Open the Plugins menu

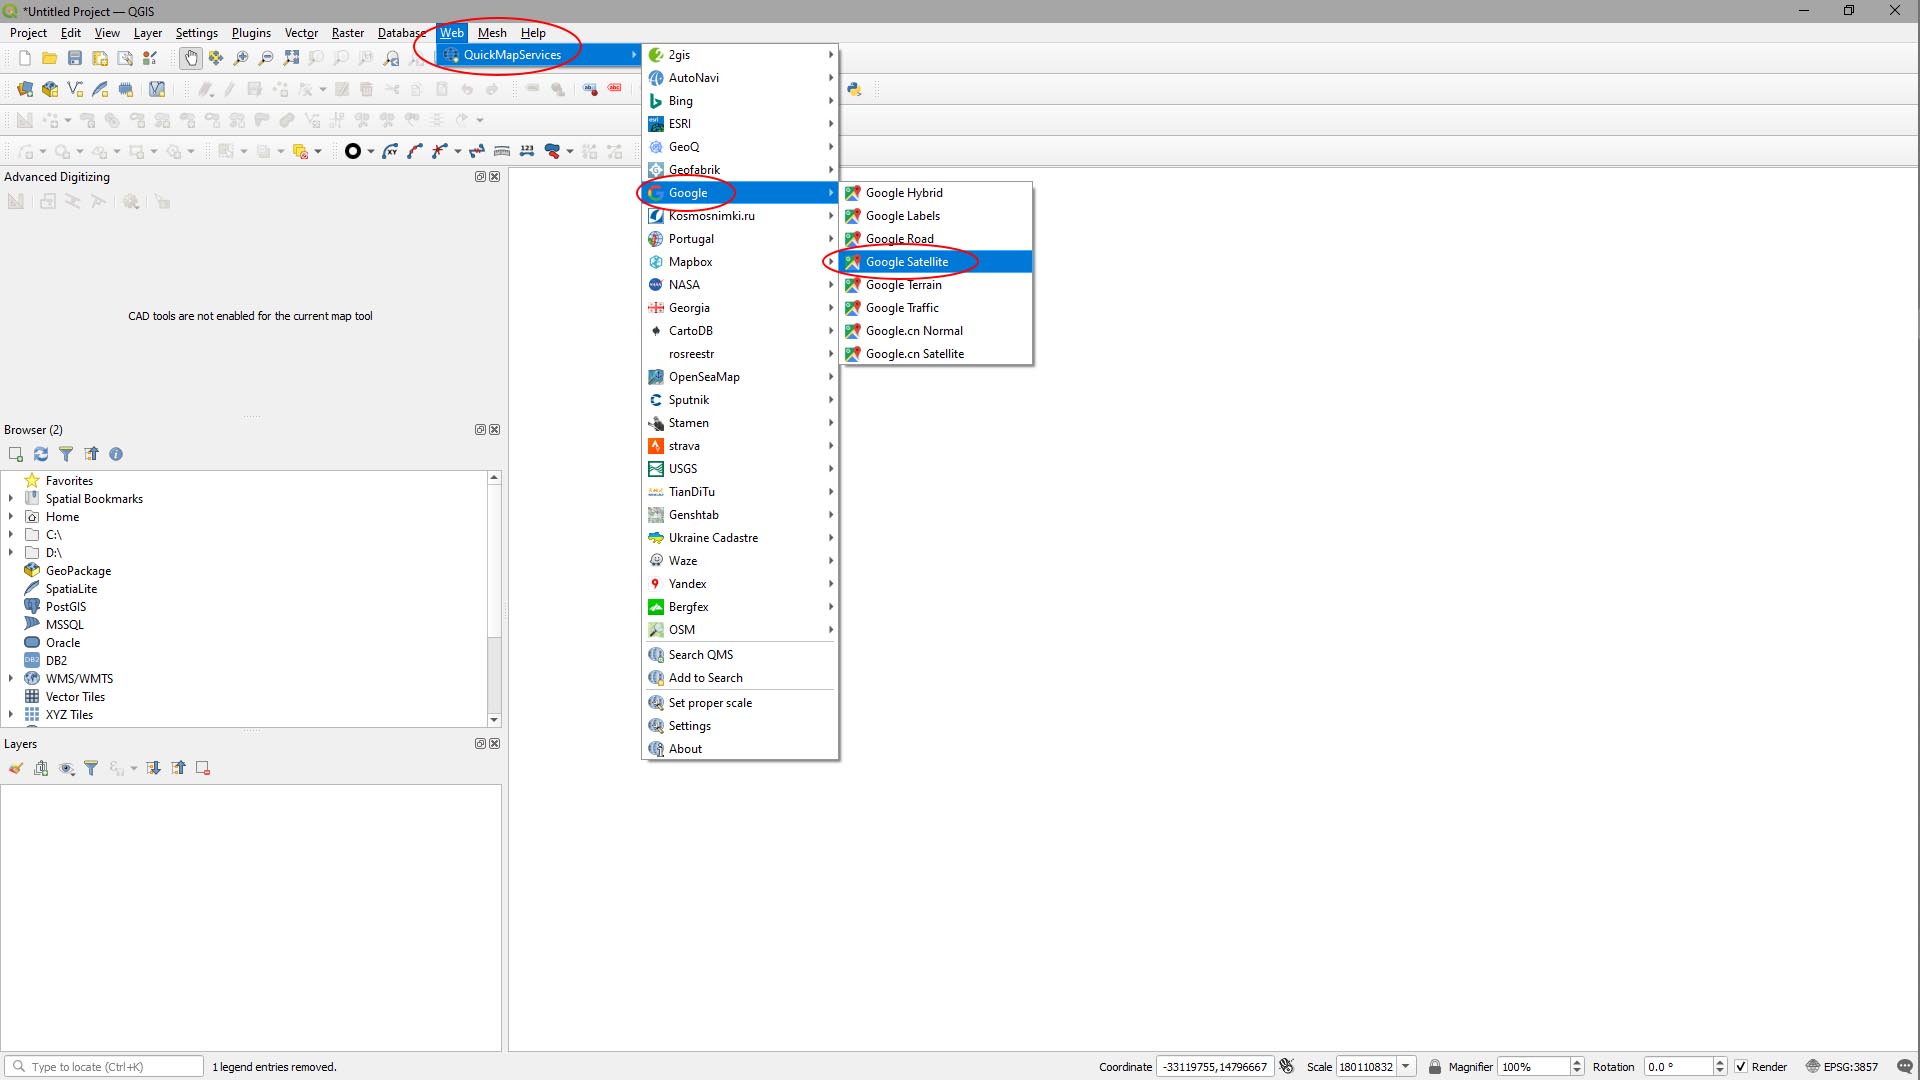(x=251, y=33)
